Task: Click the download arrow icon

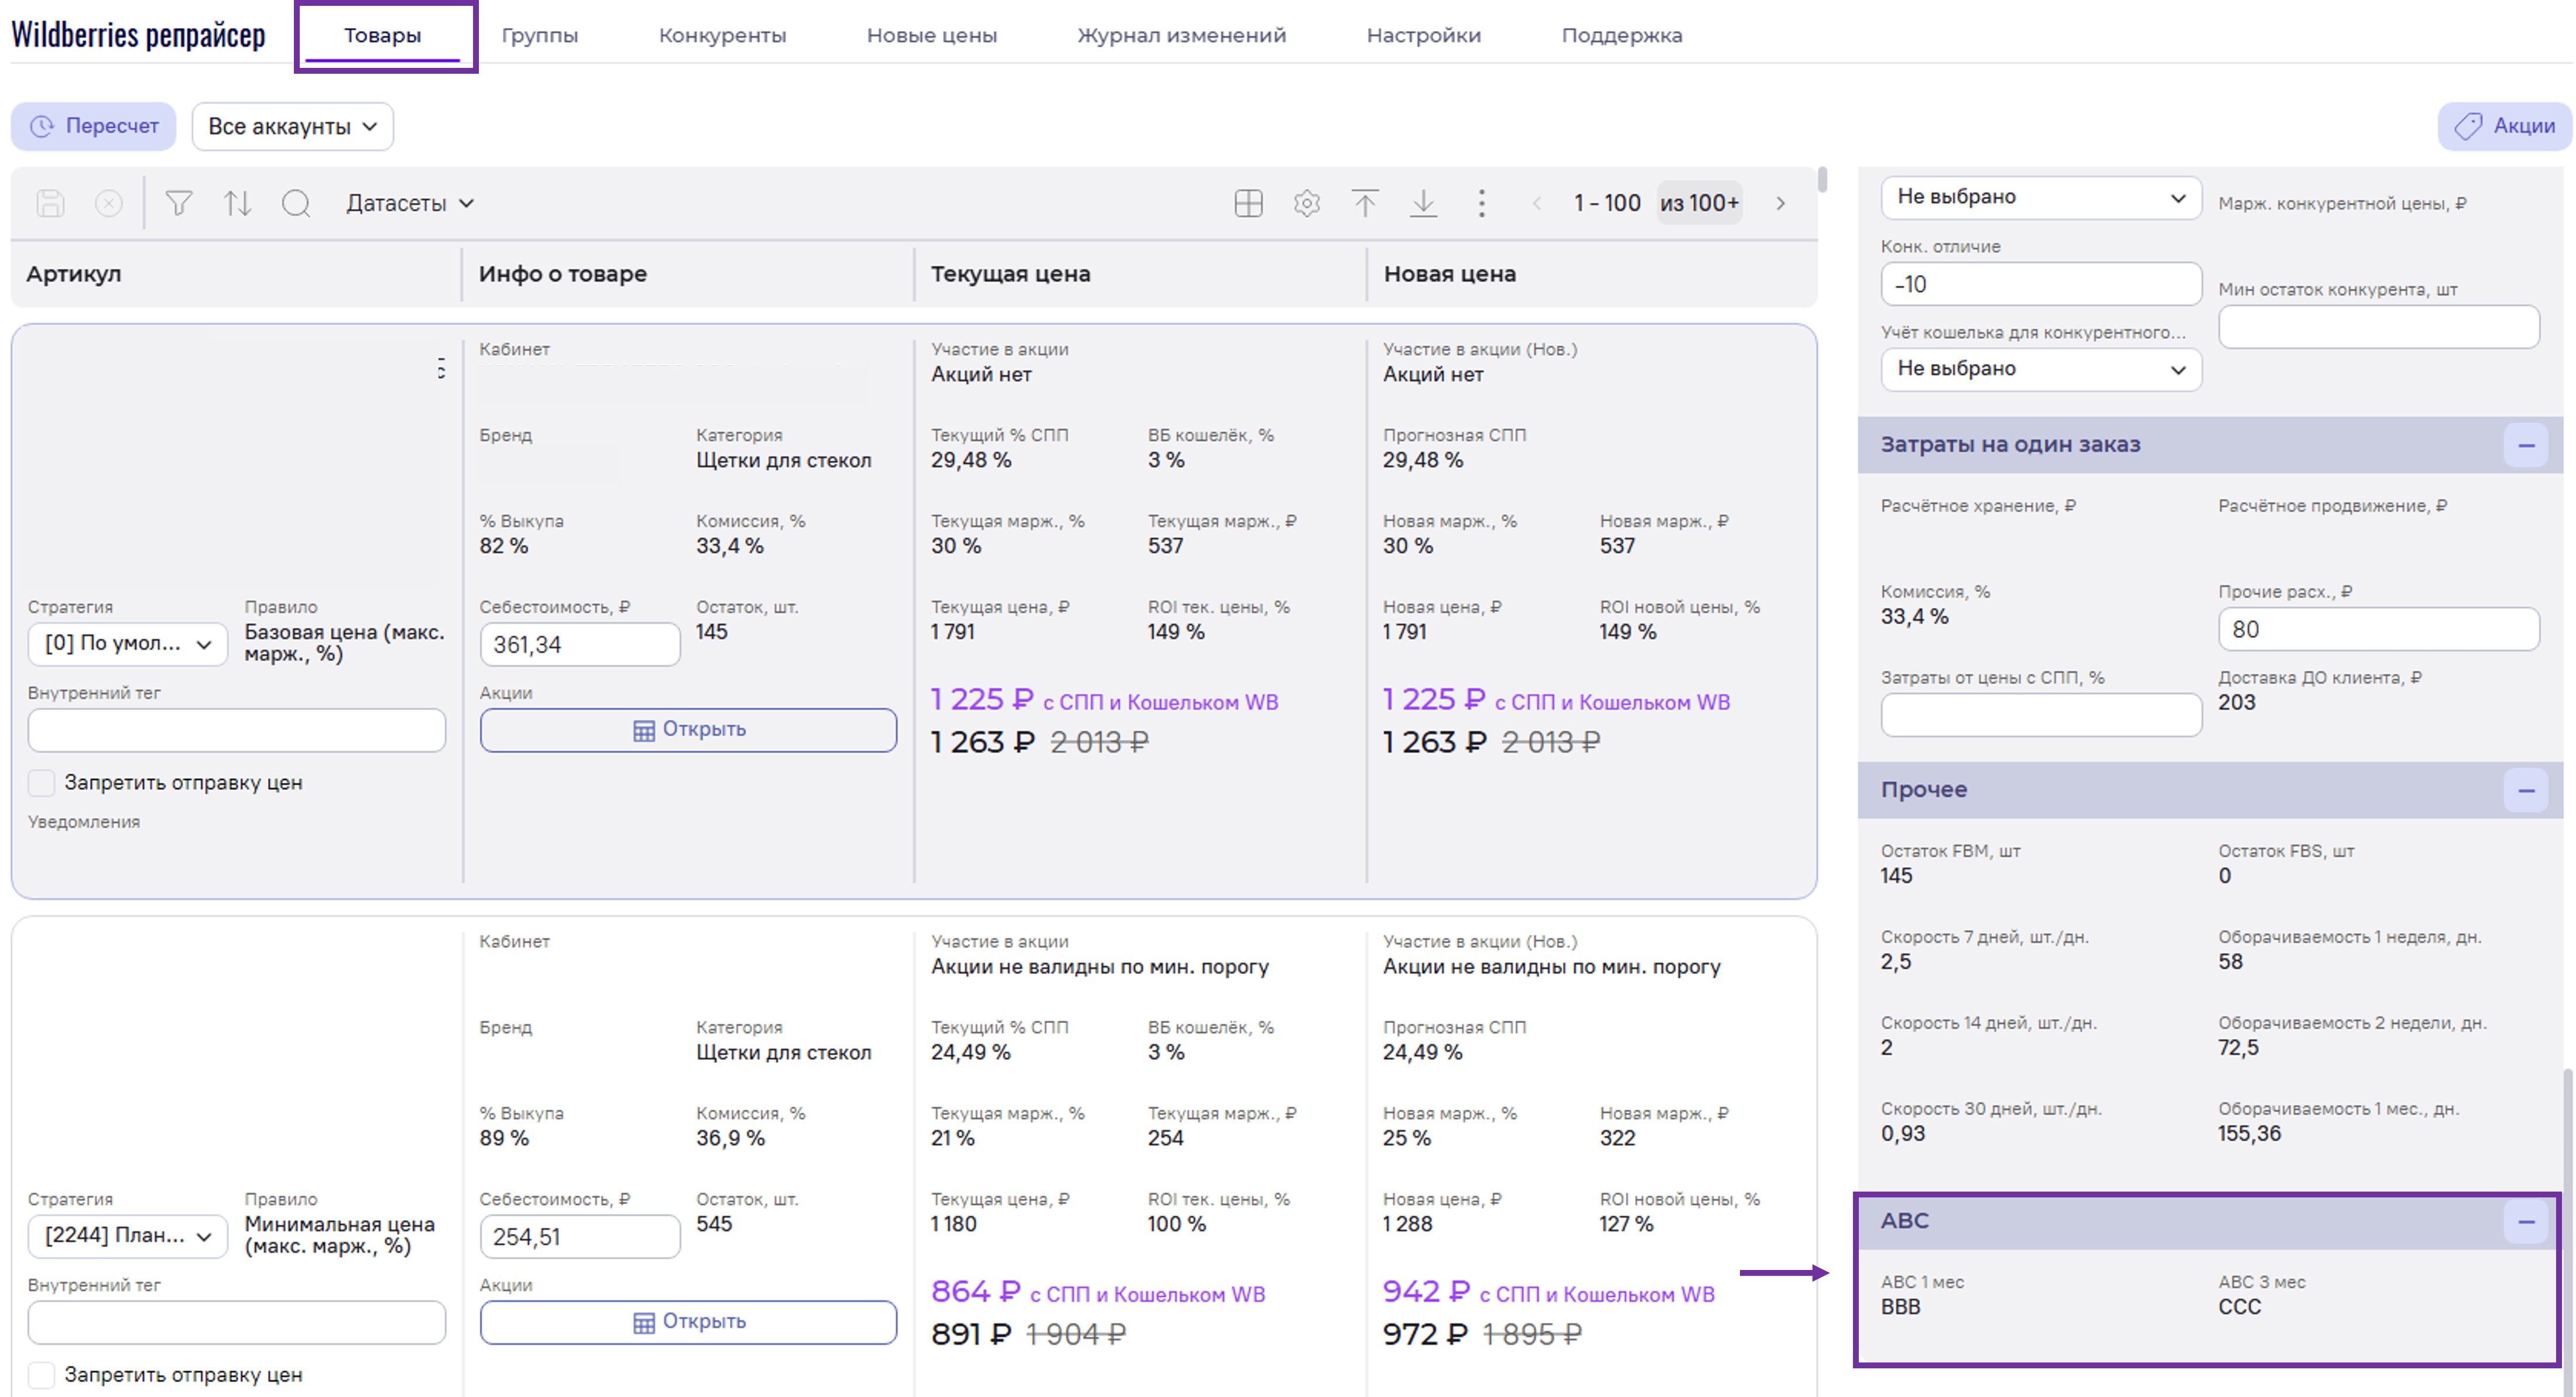Action: [x=1423, y=203]
